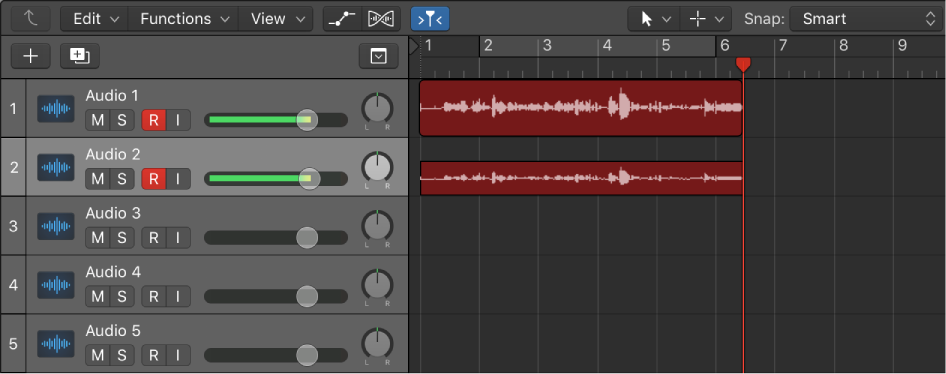Solo the Audio 5 track
Screen dimensions: 946x374
pos(122,355)
